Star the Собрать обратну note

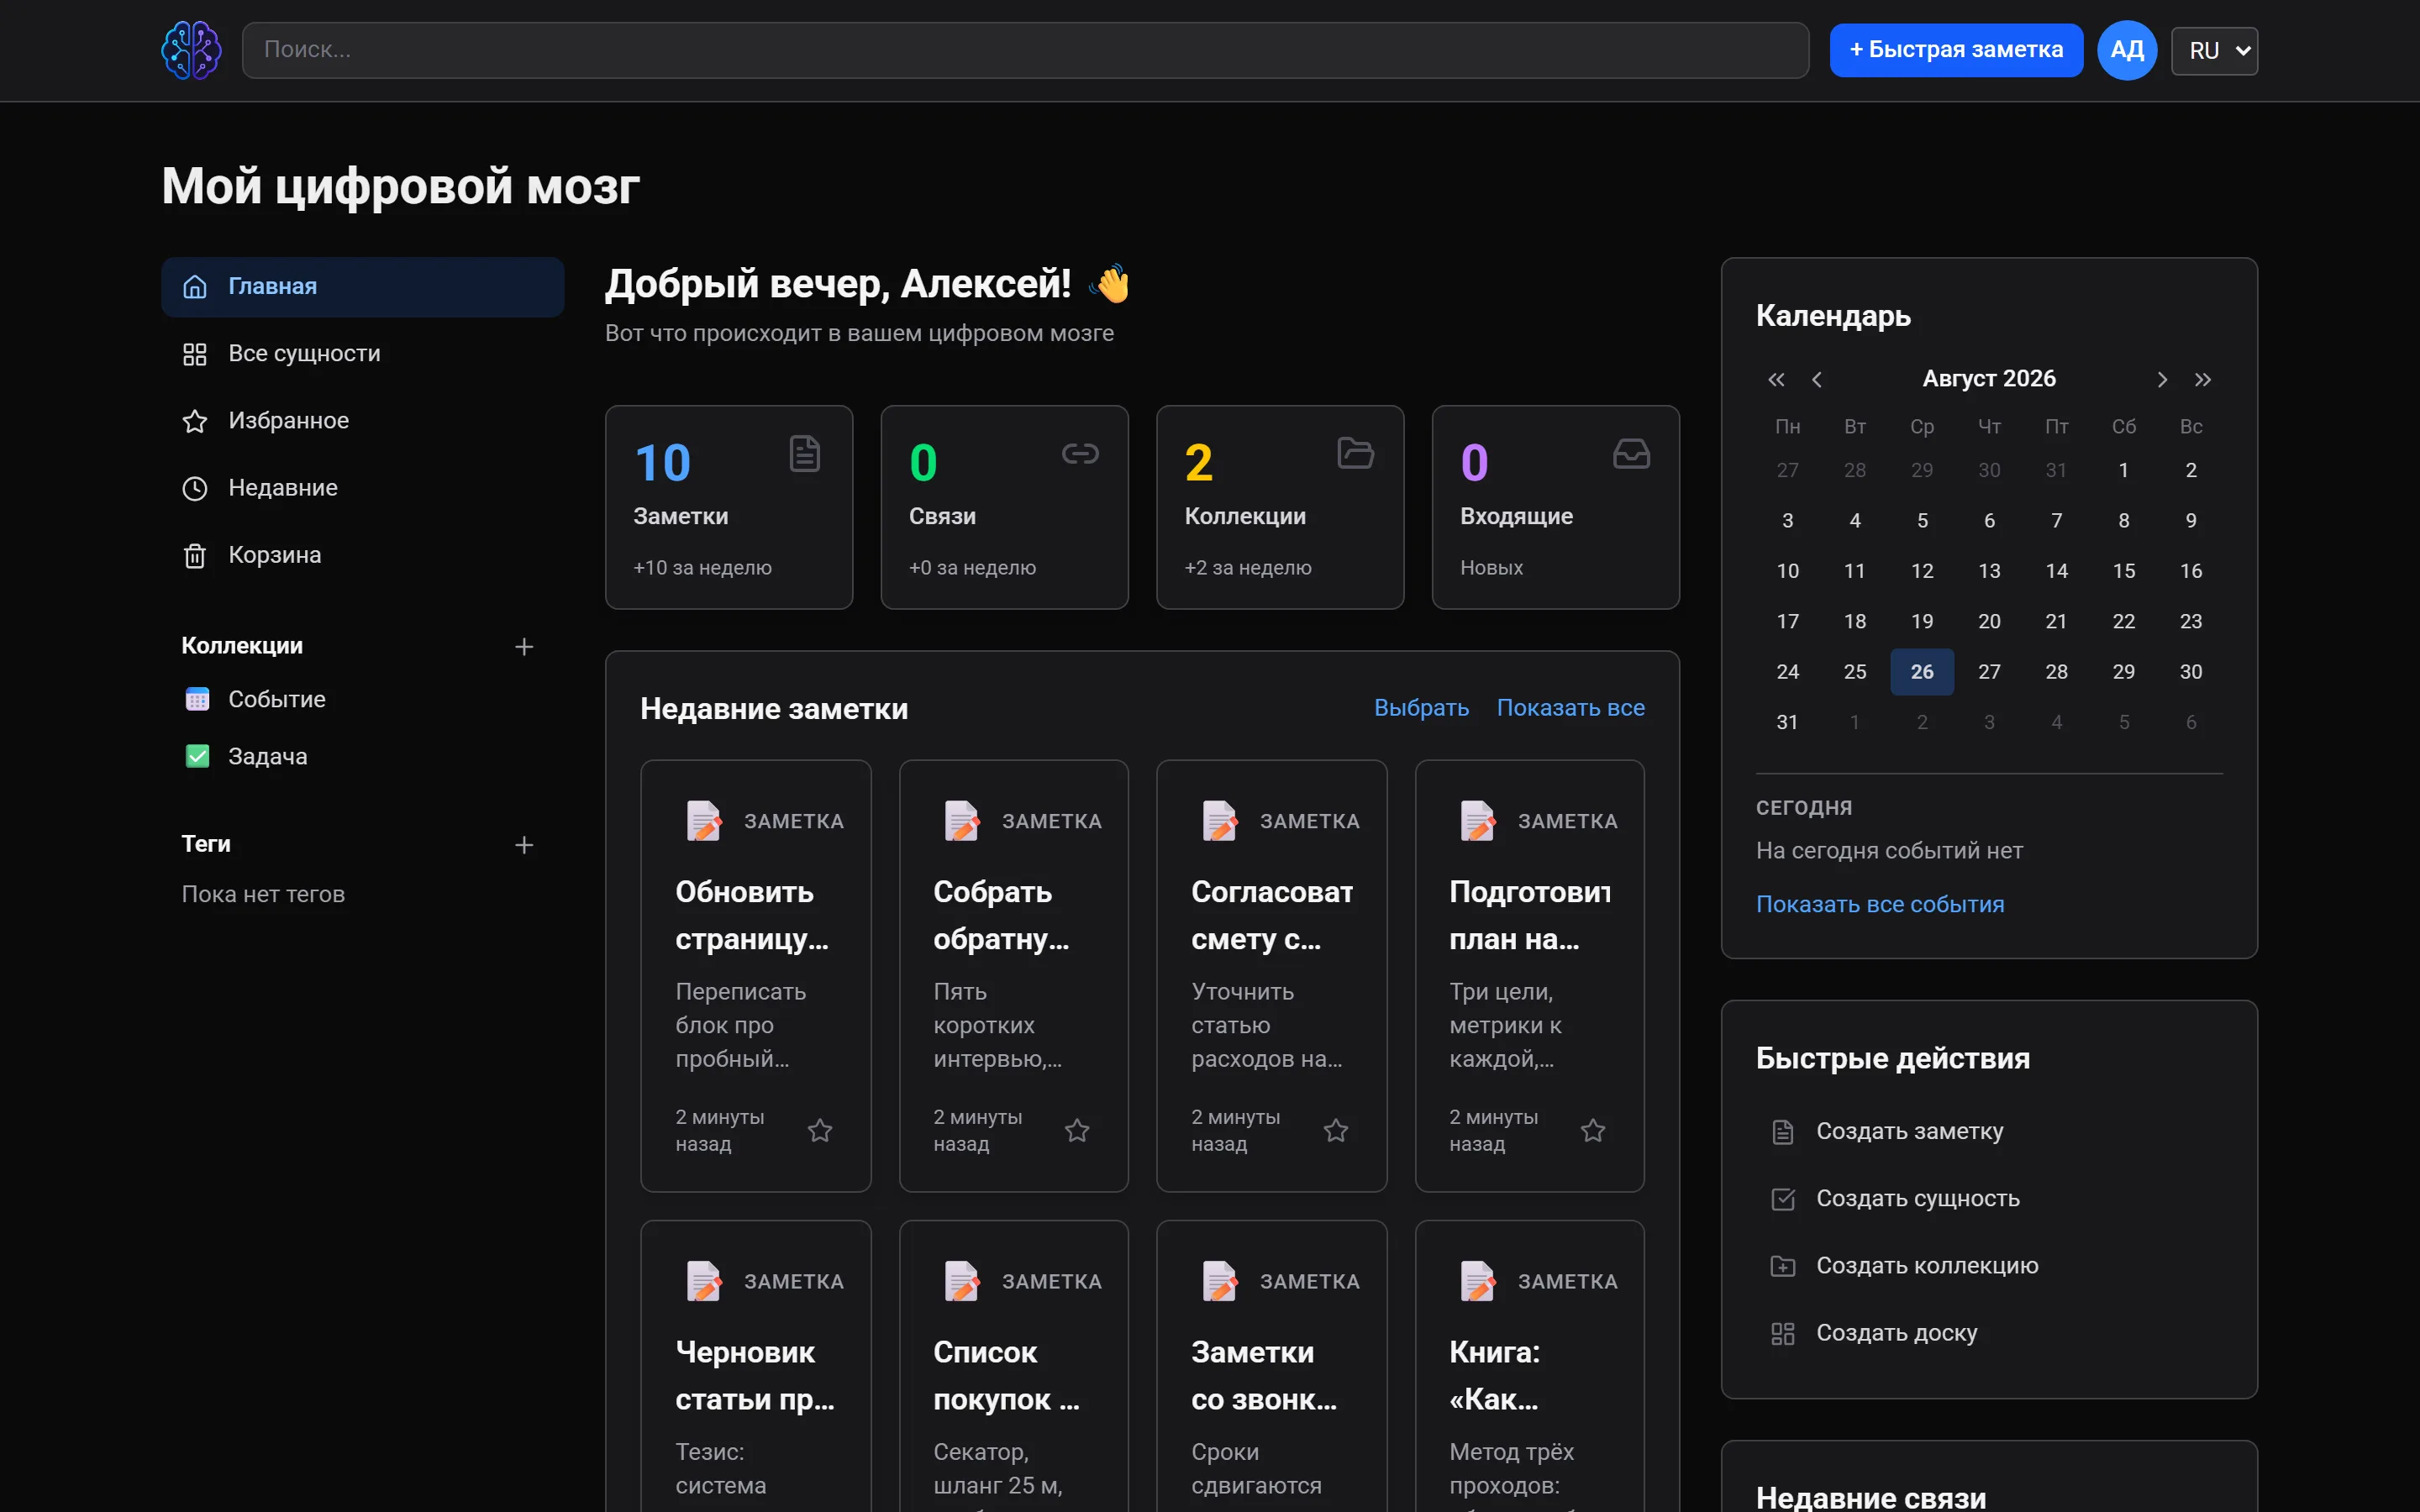click(x=1077, y=1130)
